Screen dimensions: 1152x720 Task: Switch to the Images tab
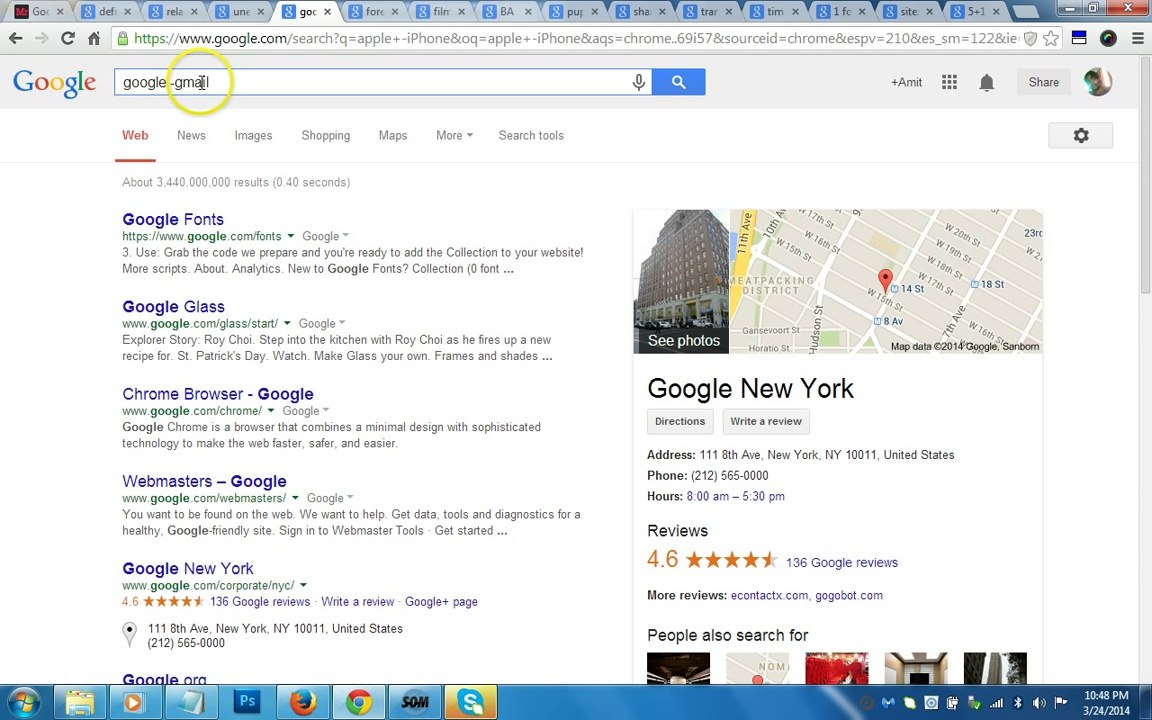[253, 135]
